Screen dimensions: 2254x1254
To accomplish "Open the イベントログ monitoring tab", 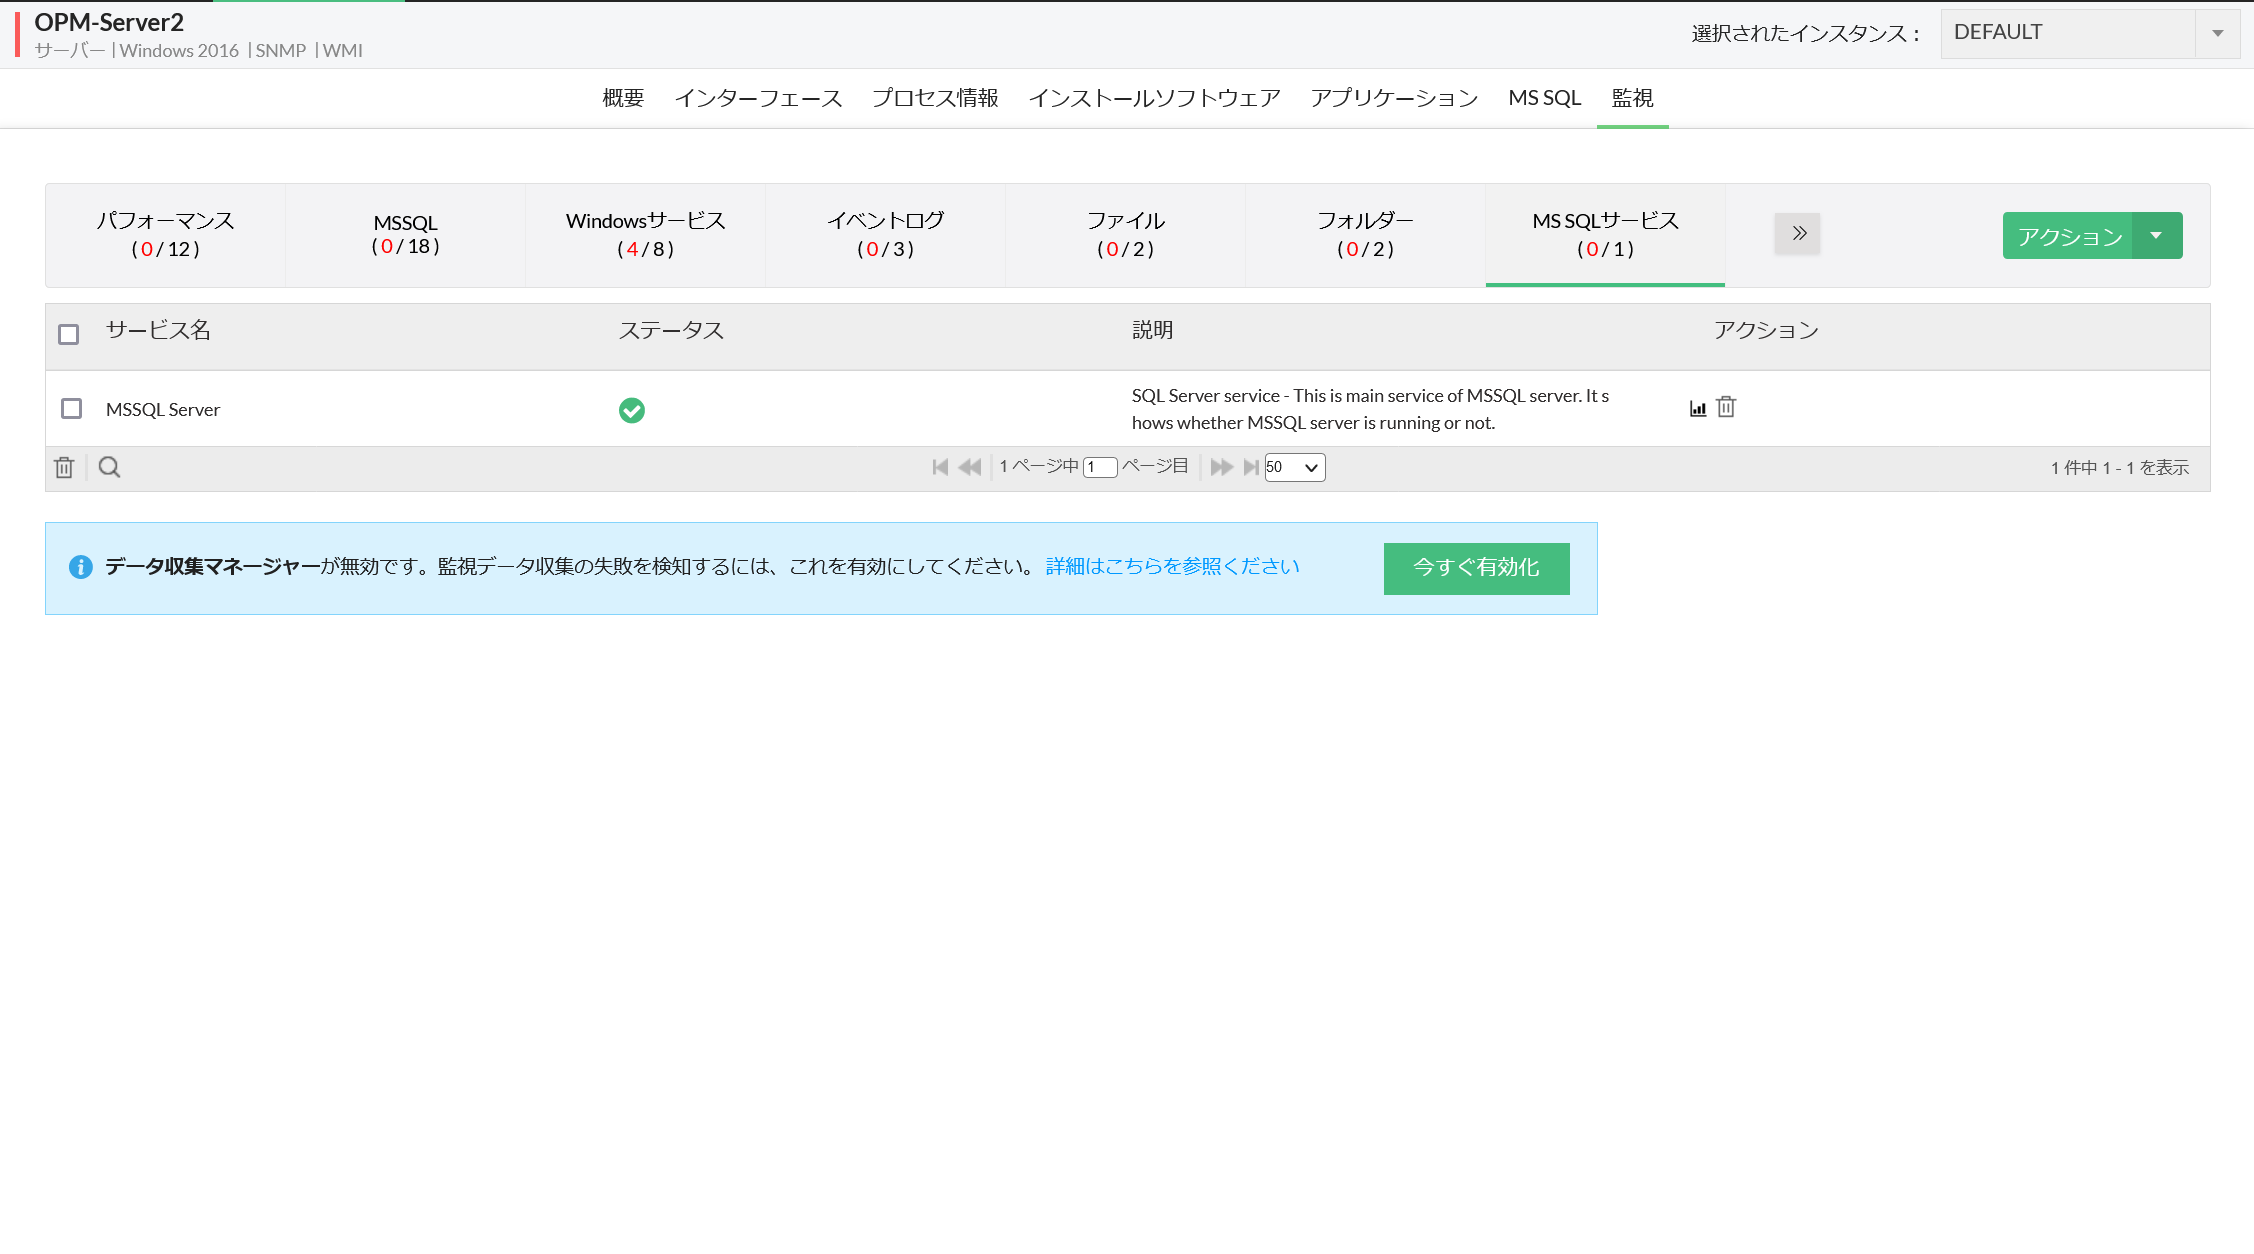I will (886, 234).
